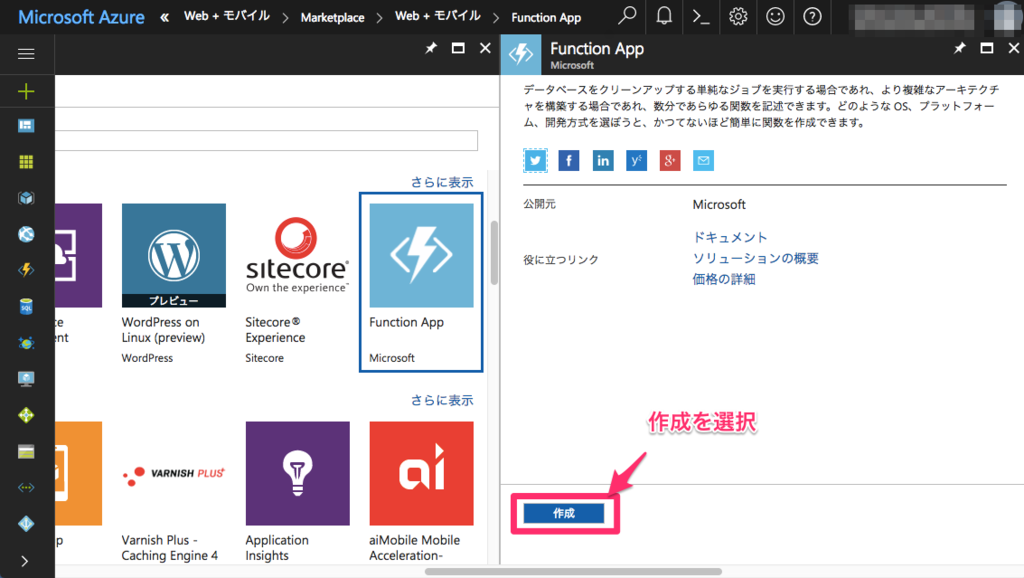1024x578 pixels.
Task: Share on Facebook icon
Action: [569, 161]
